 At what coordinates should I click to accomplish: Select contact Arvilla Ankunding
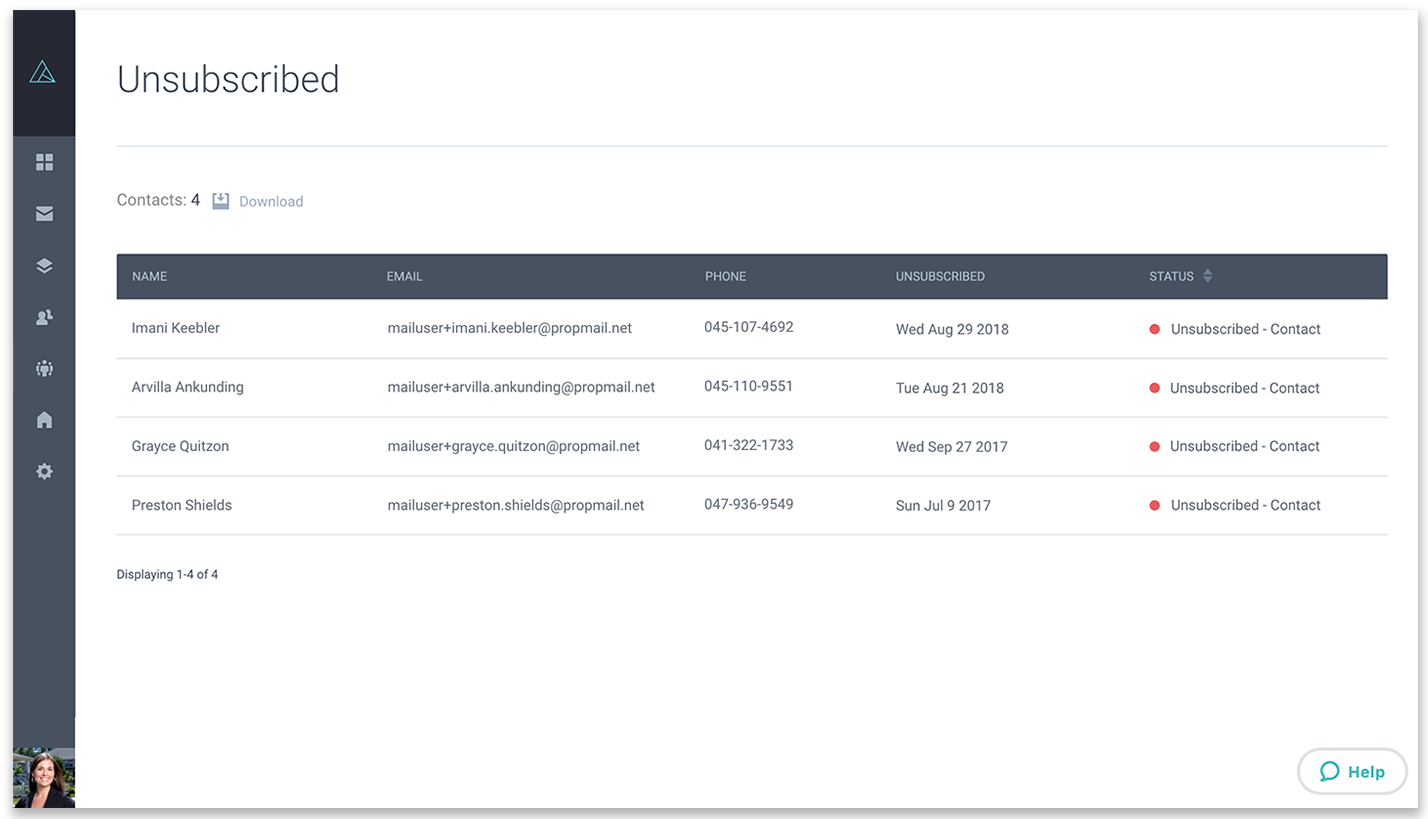188,387
